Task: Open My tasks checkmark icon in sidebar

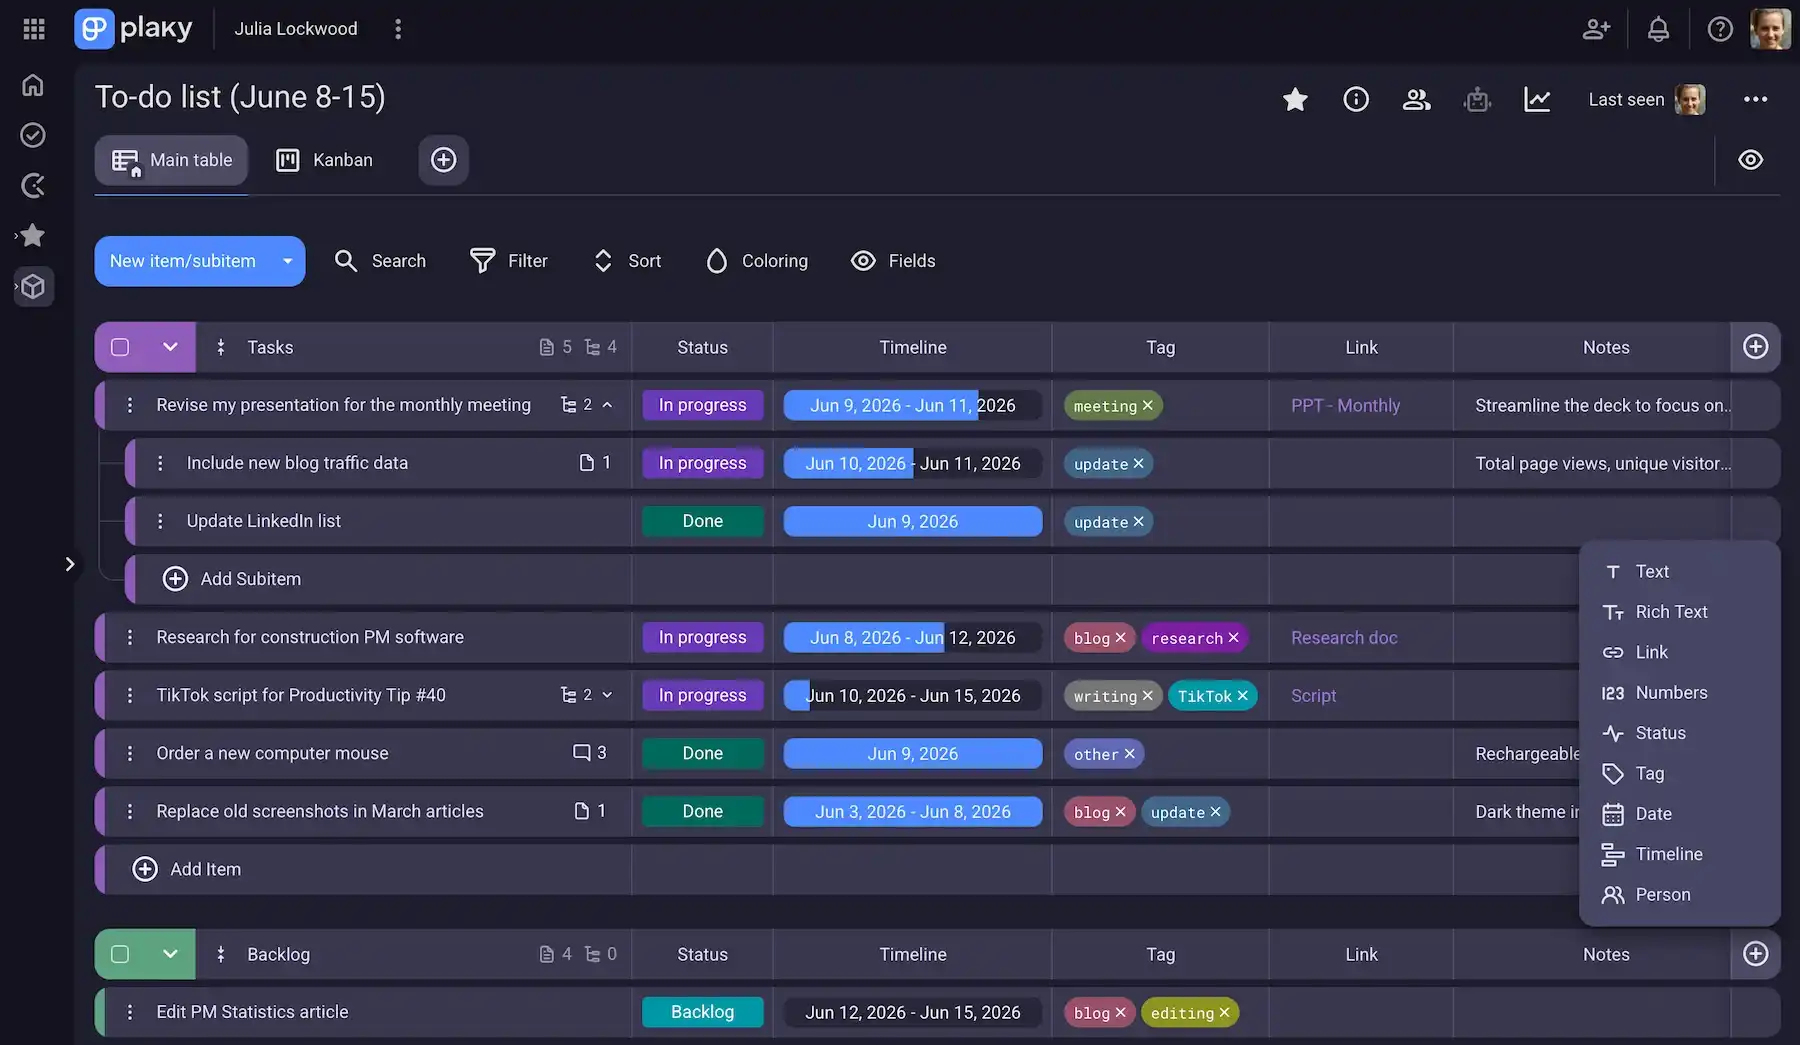Action: click(33, 135)
